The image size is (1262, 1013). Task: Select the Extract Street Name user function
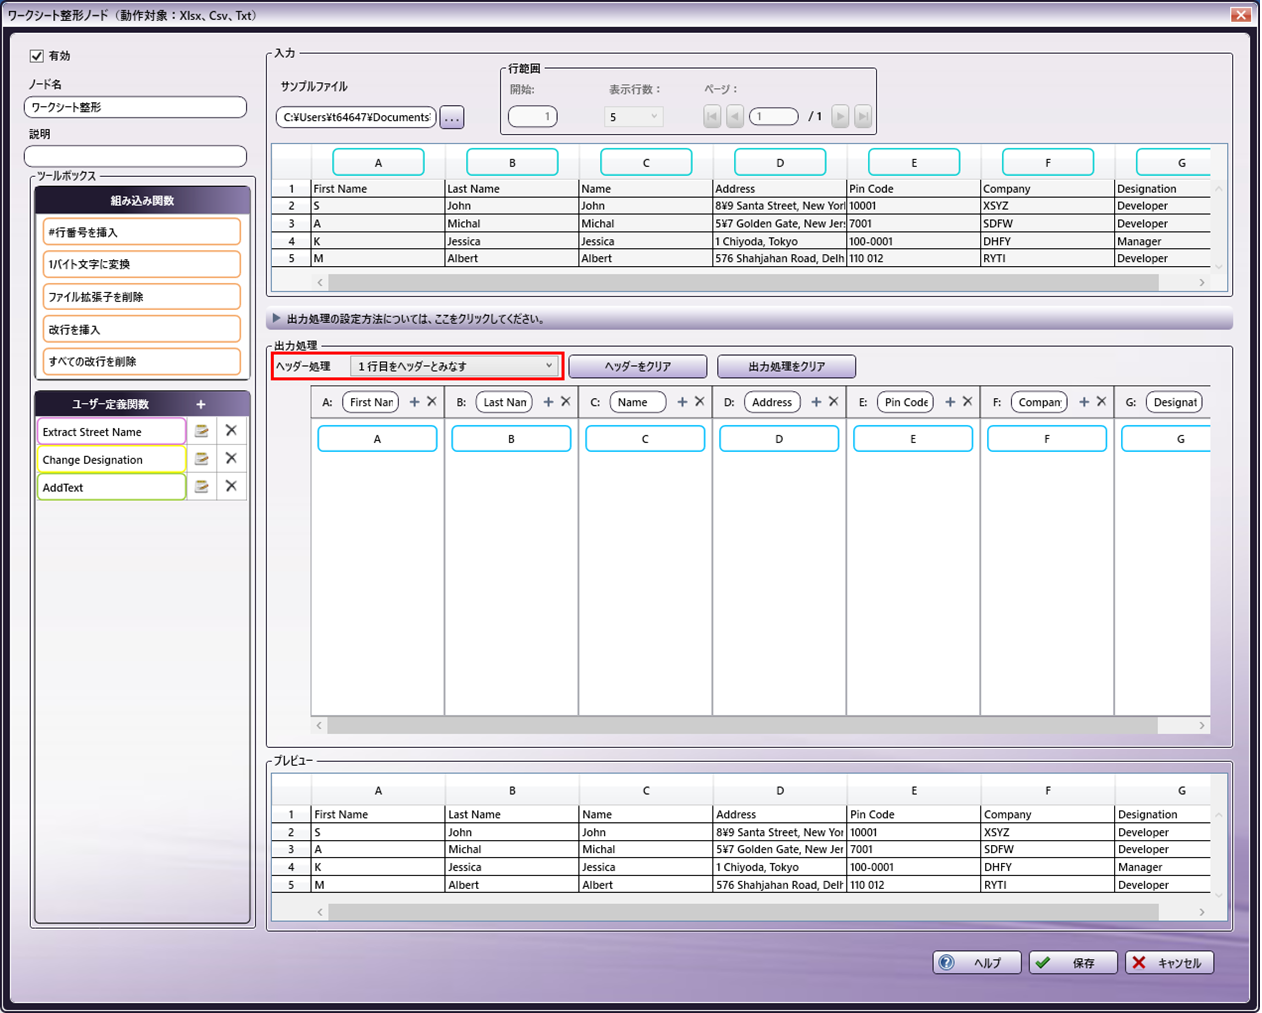(112, 432)
